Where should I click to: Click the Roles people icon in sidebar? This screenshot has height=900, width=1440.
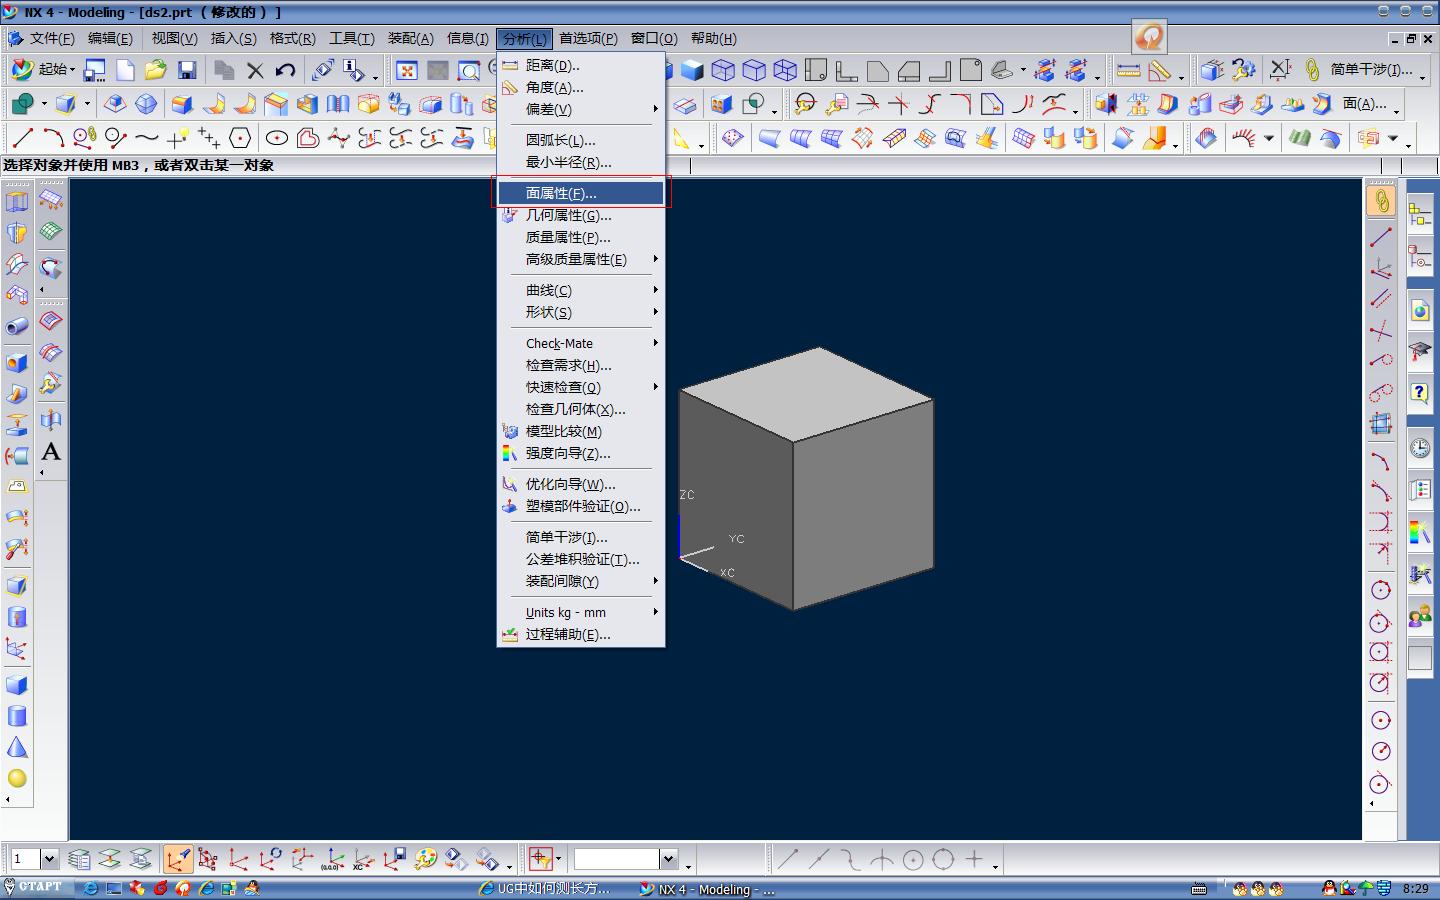pyautogui.click(x=1420, y=615)
